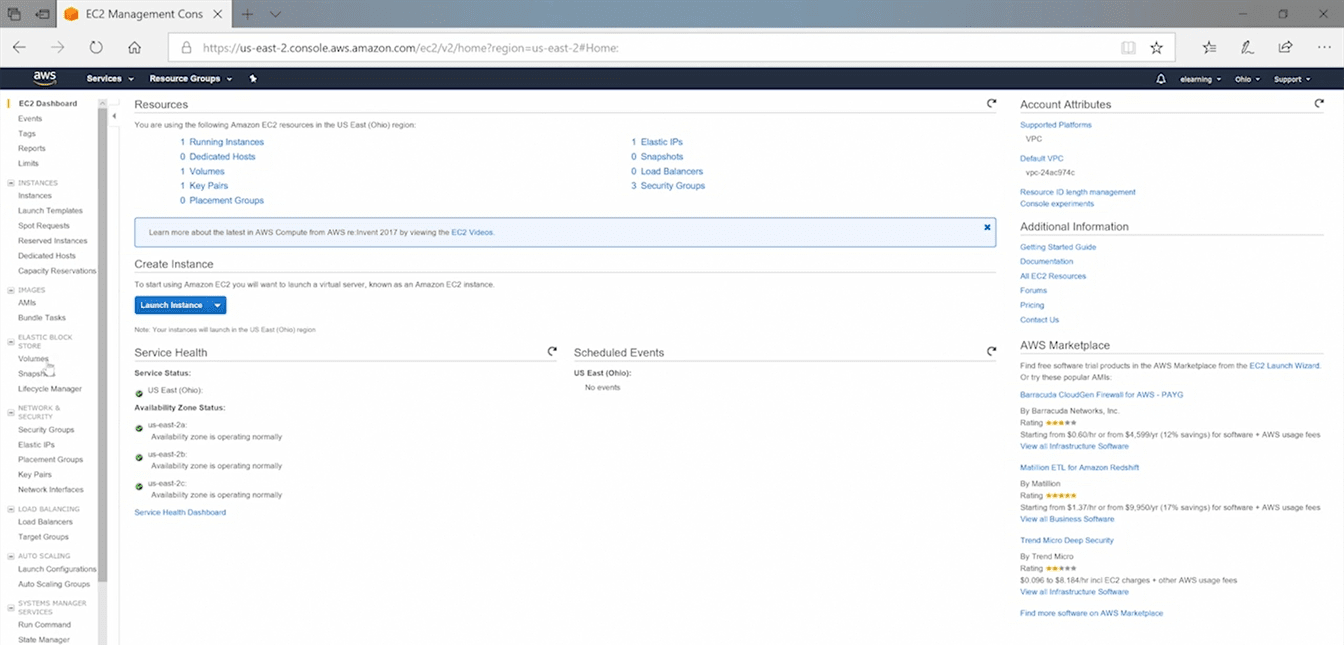Open the Services dropdown menu

click(109, 79)
